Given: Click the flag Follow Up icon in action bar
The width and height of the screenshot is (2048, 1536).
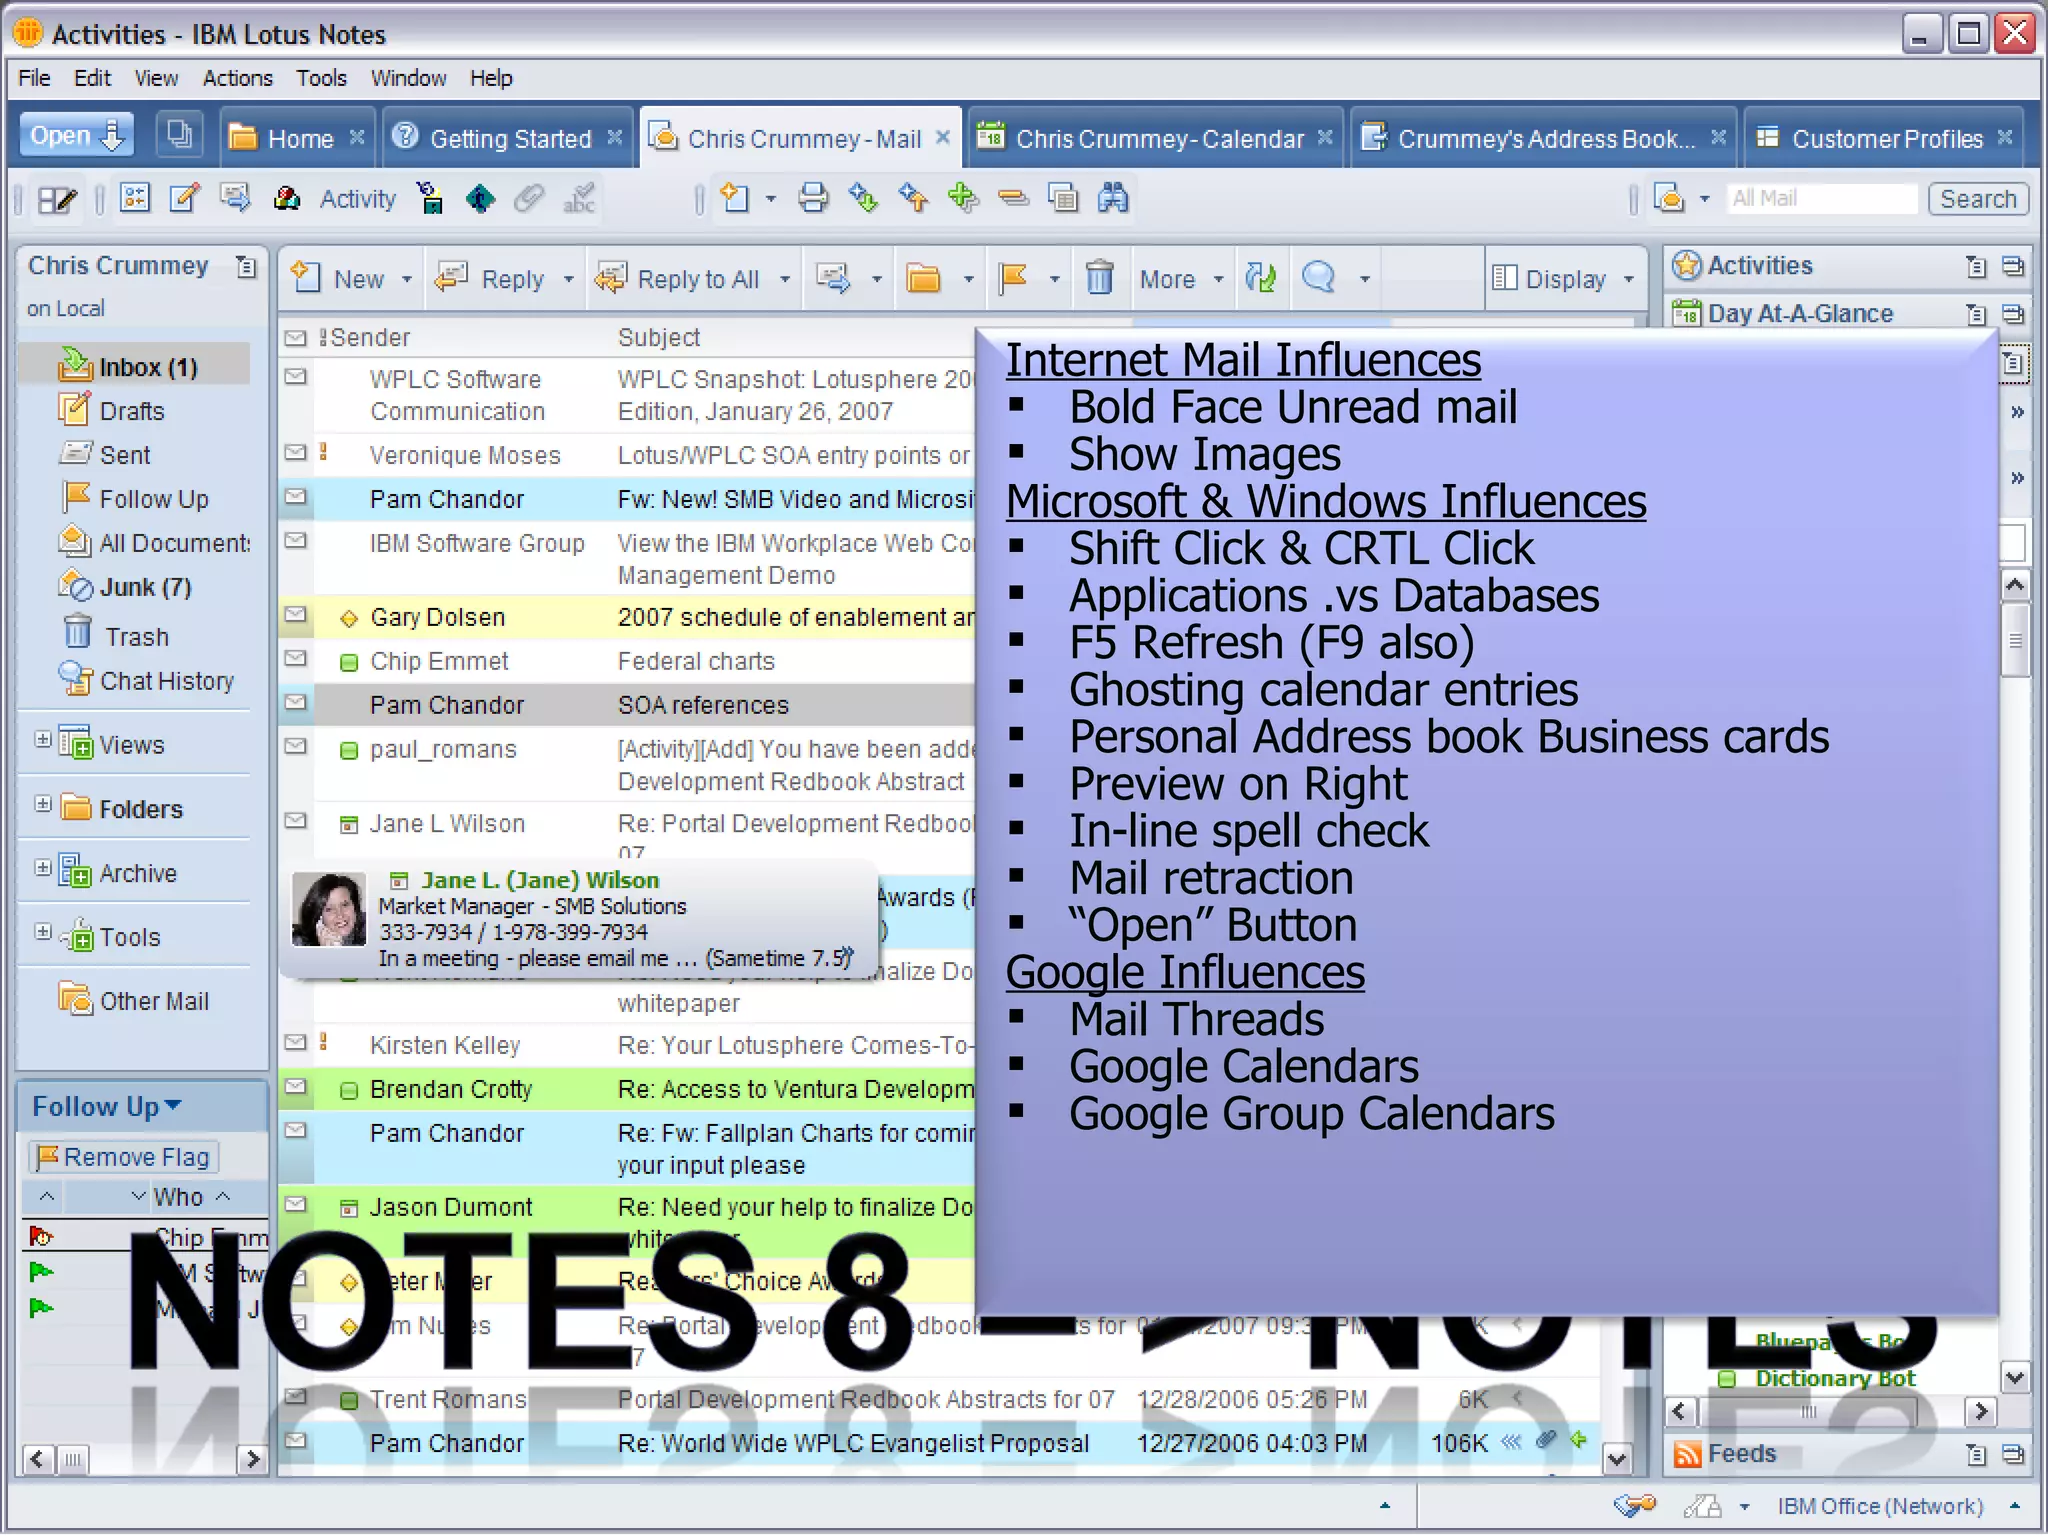Looking at the screenshot, I should click(x=1014, y=278).
